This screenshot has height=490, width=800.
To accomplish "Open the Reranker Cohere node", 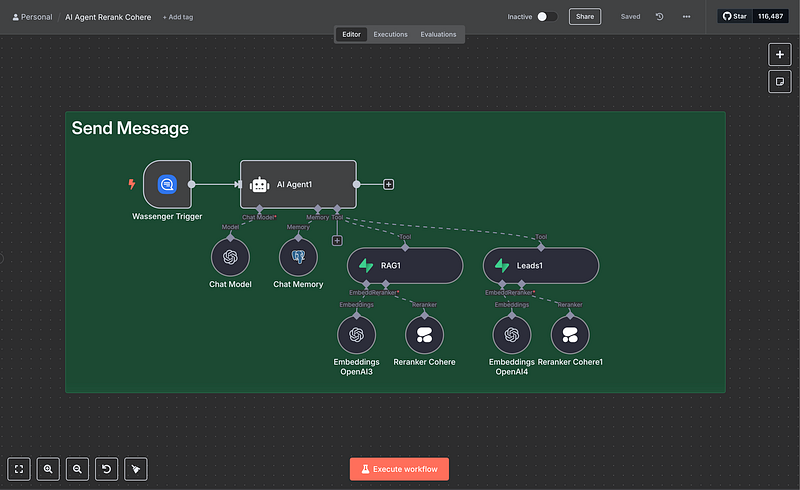I will pos(425,335).
